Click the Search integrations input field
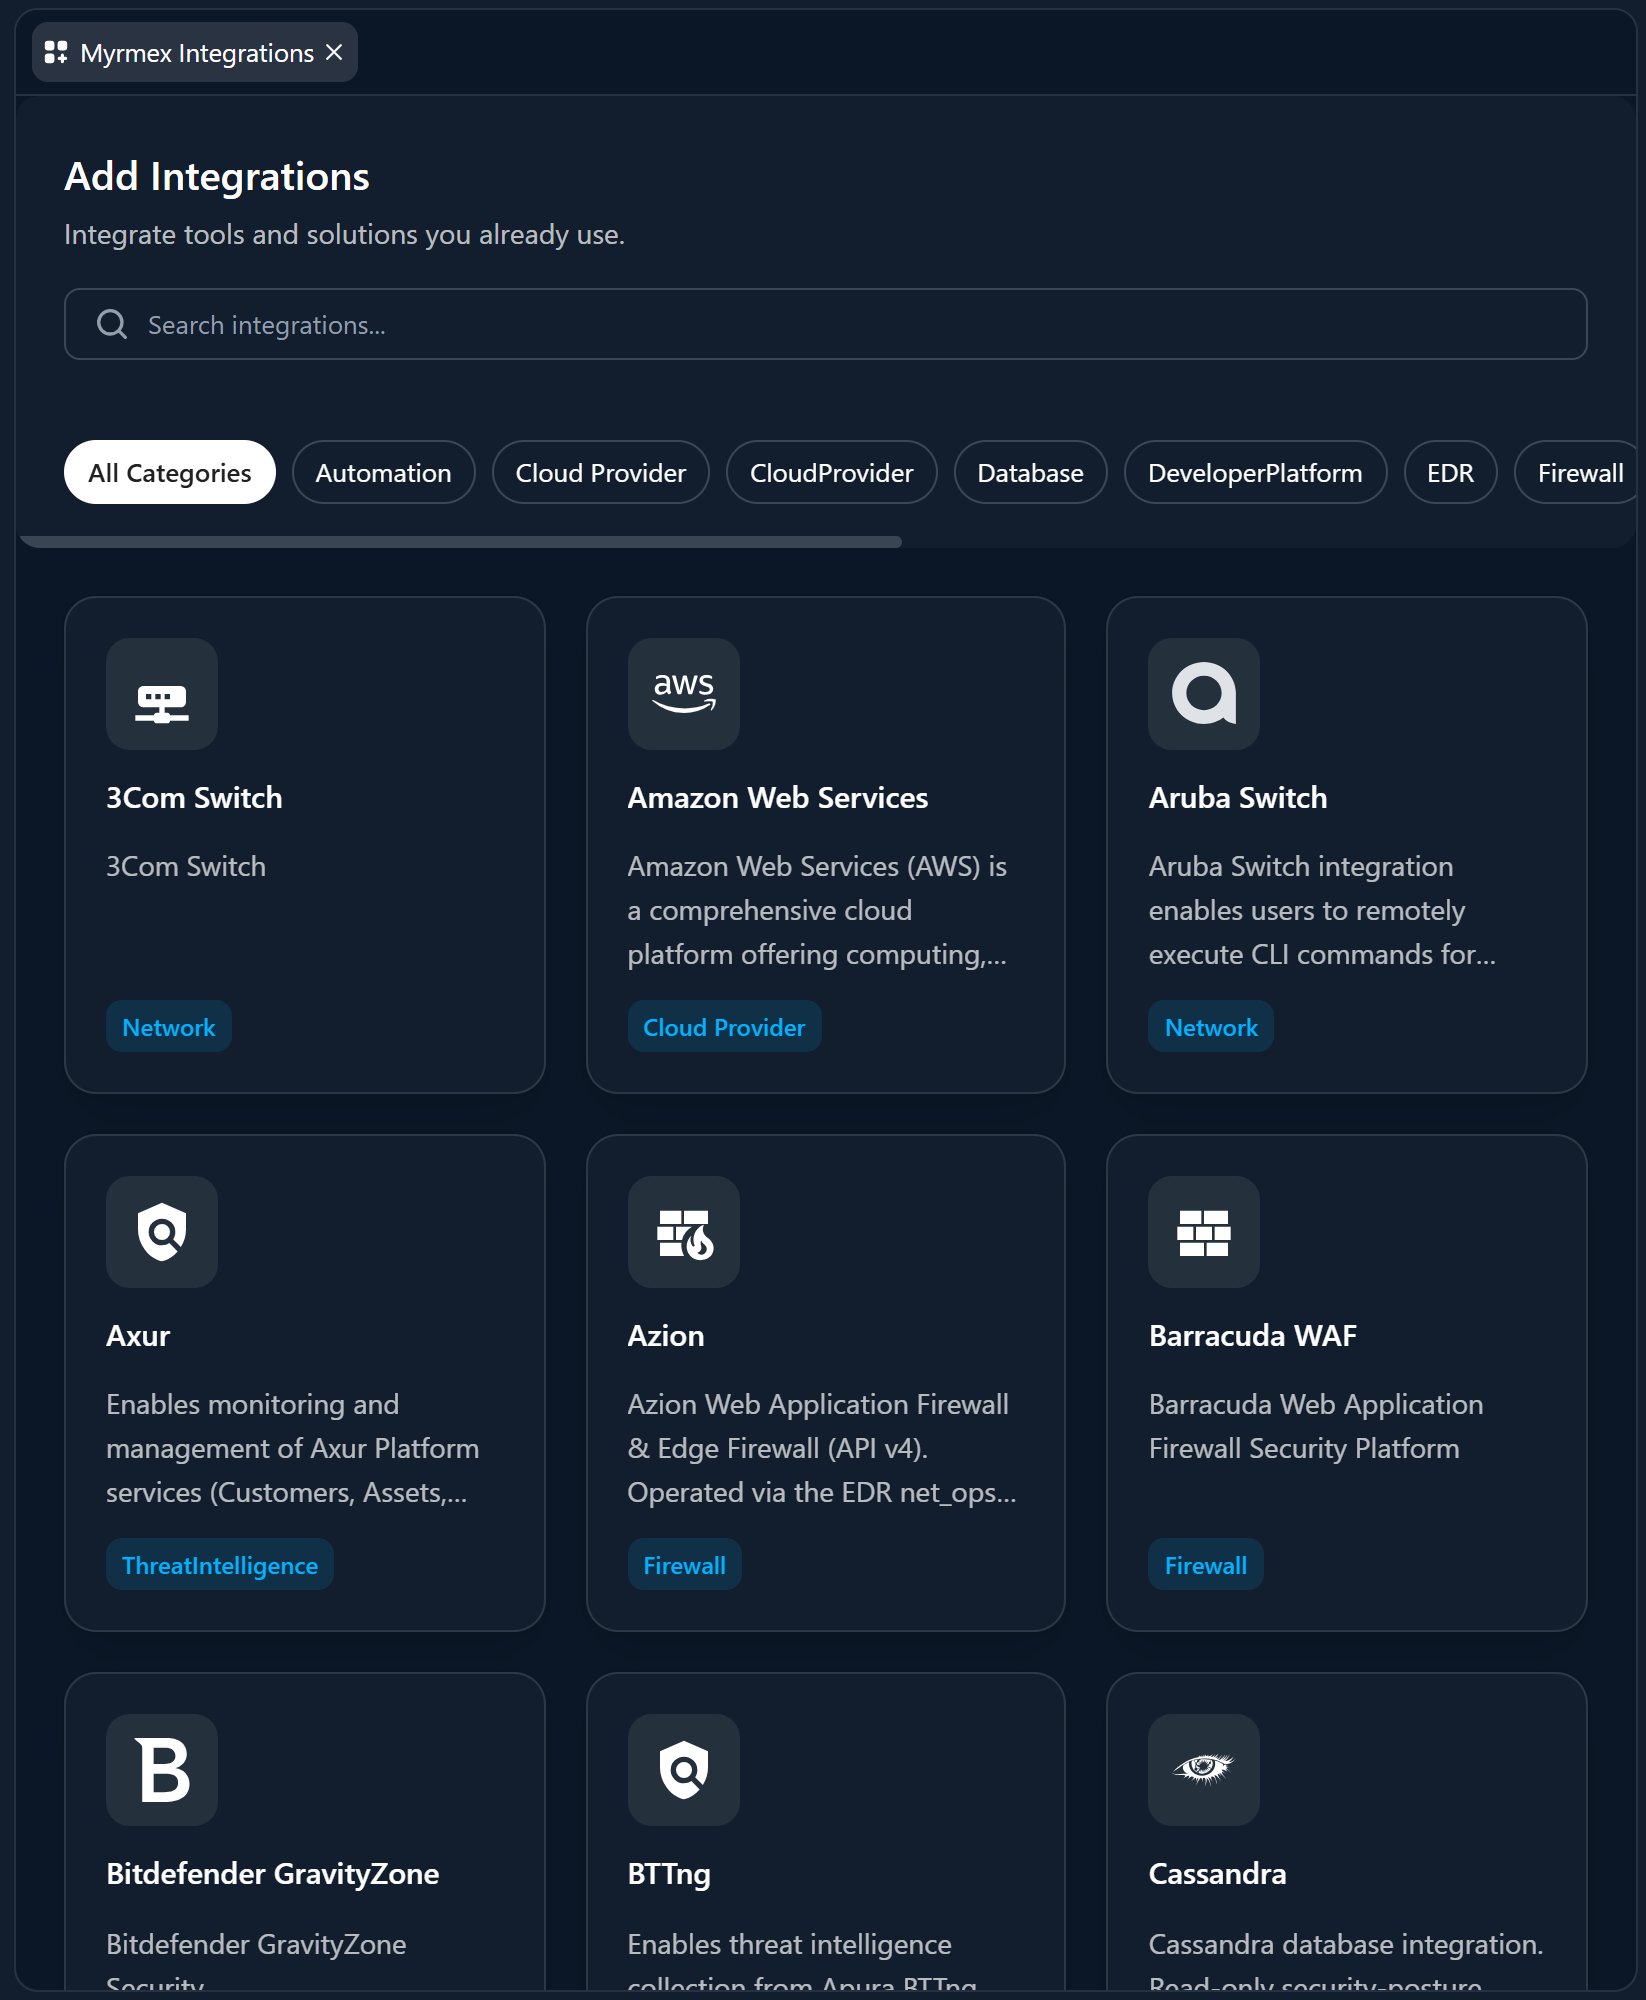Image resolution: width=1646 pixels, height=2000 pixels. tap(826, 324)
